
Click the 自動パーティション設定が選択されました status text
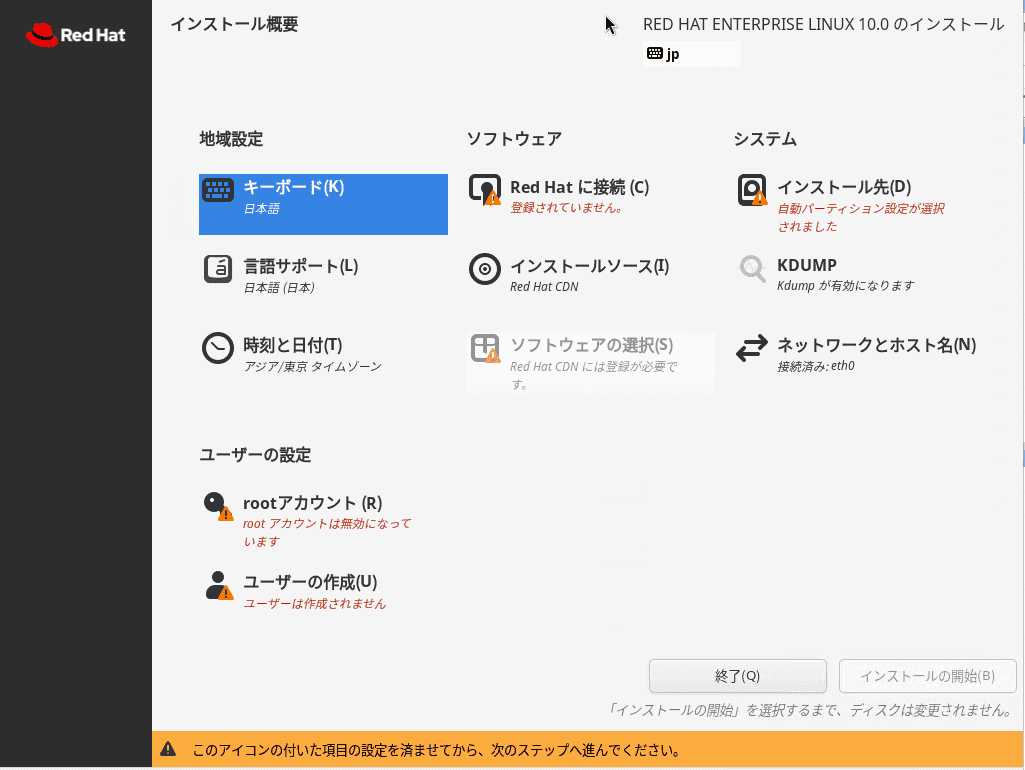coord(861,217)
